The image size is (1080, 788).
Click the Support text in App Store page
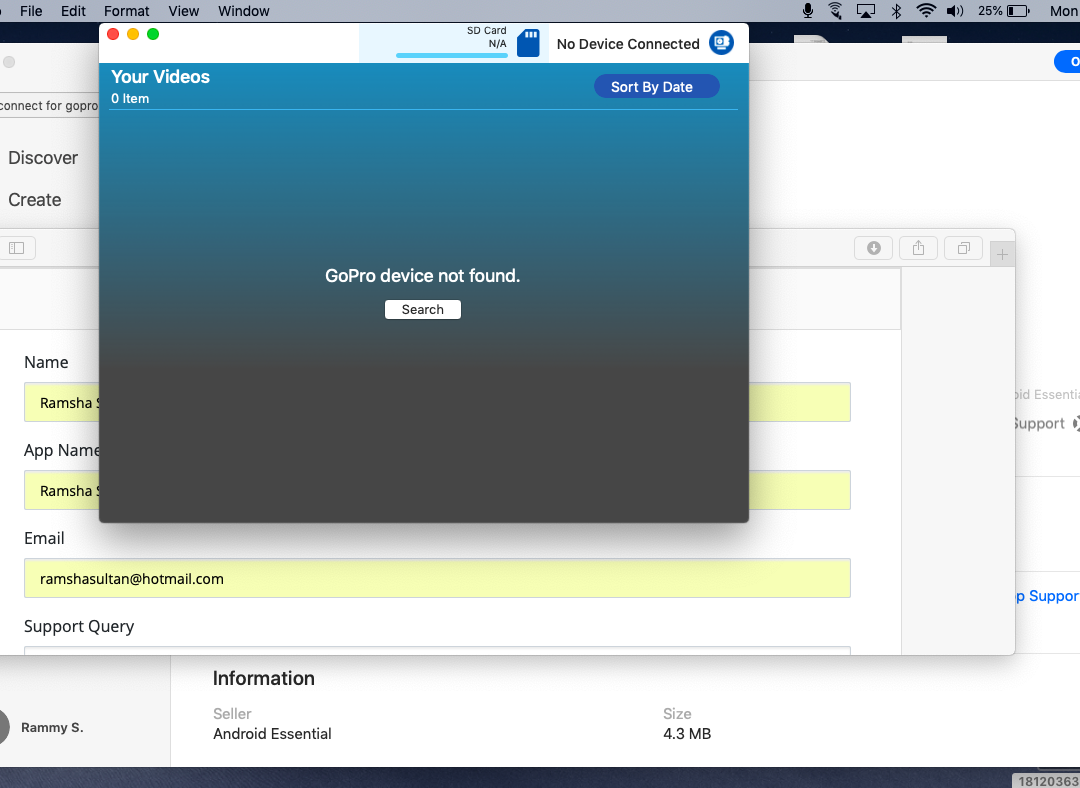click(x=1040, y=424)
